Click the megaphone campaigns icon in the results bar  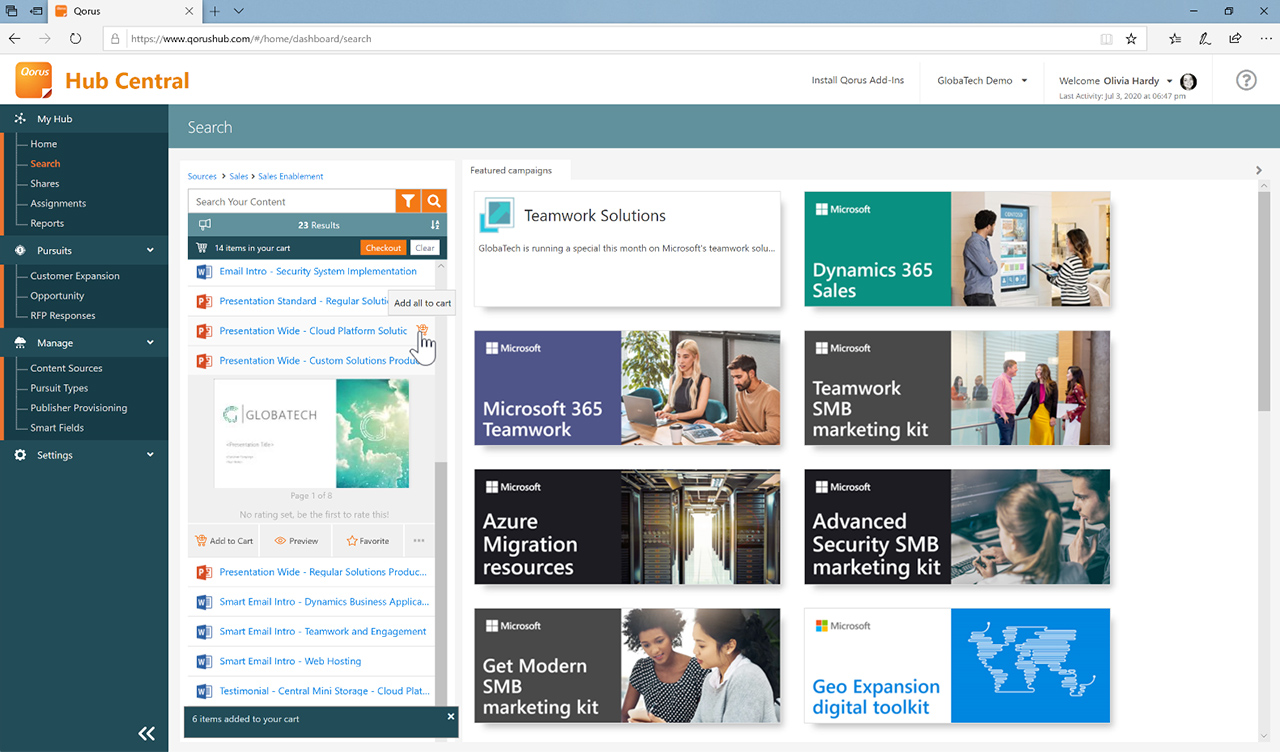205,225
